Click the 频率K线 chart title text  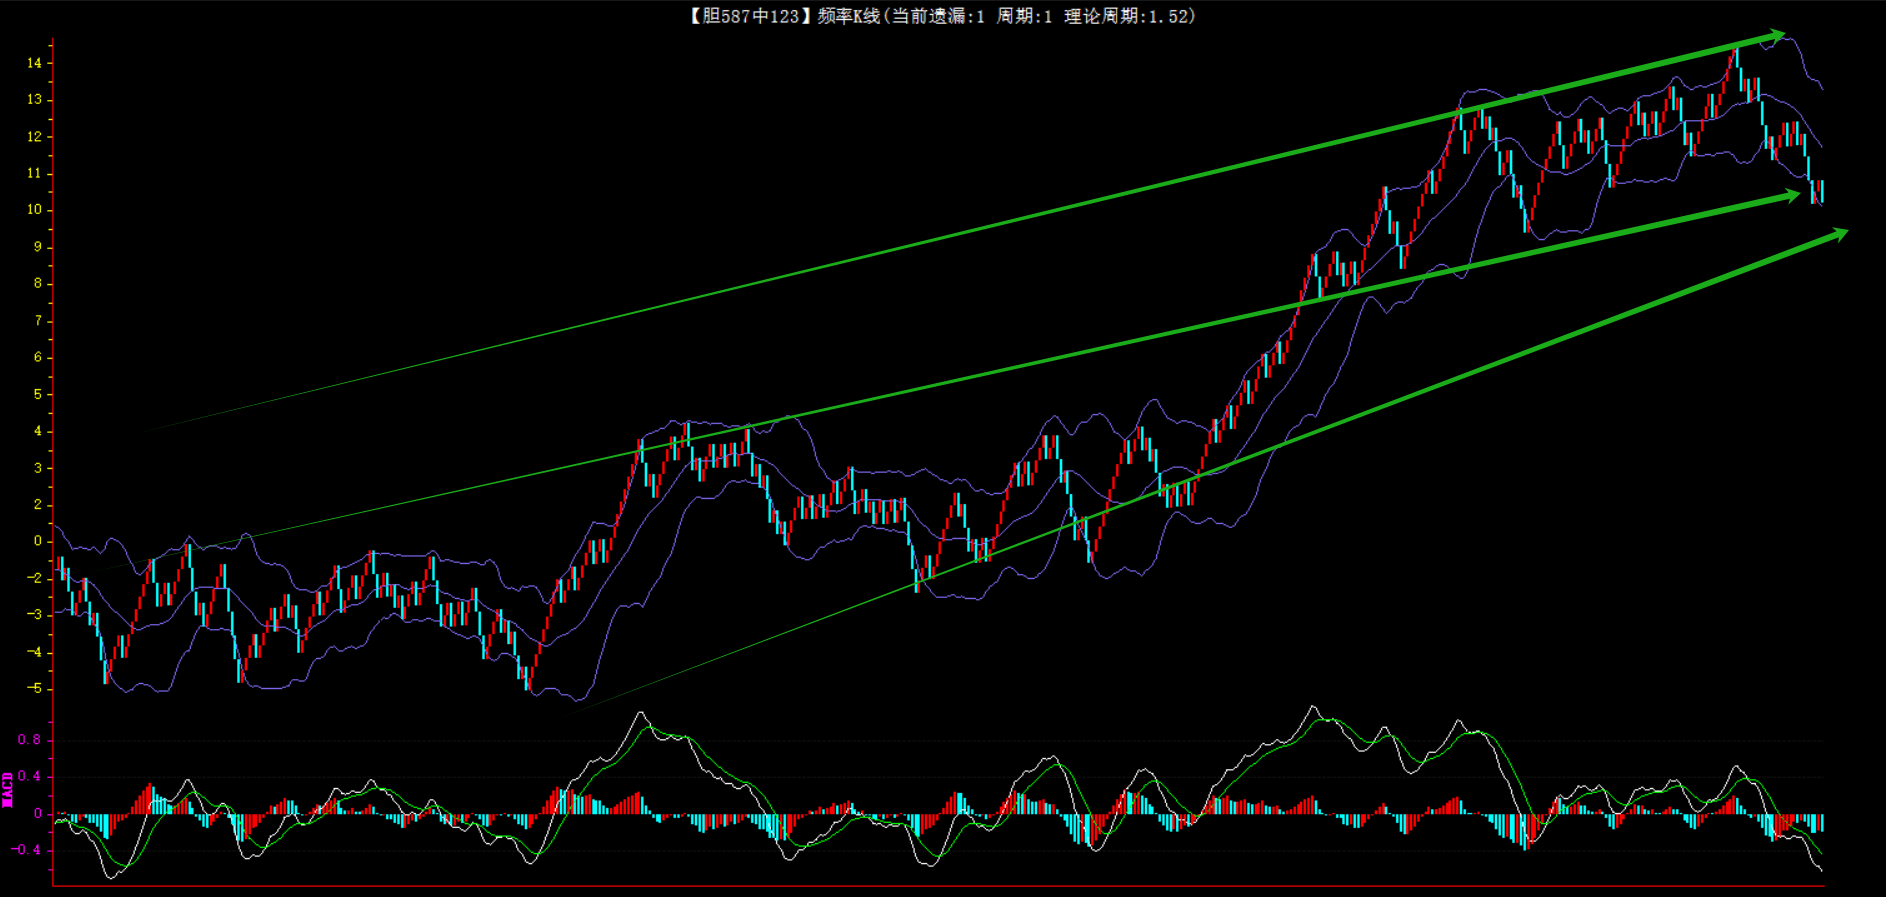(x=848, y=16)
